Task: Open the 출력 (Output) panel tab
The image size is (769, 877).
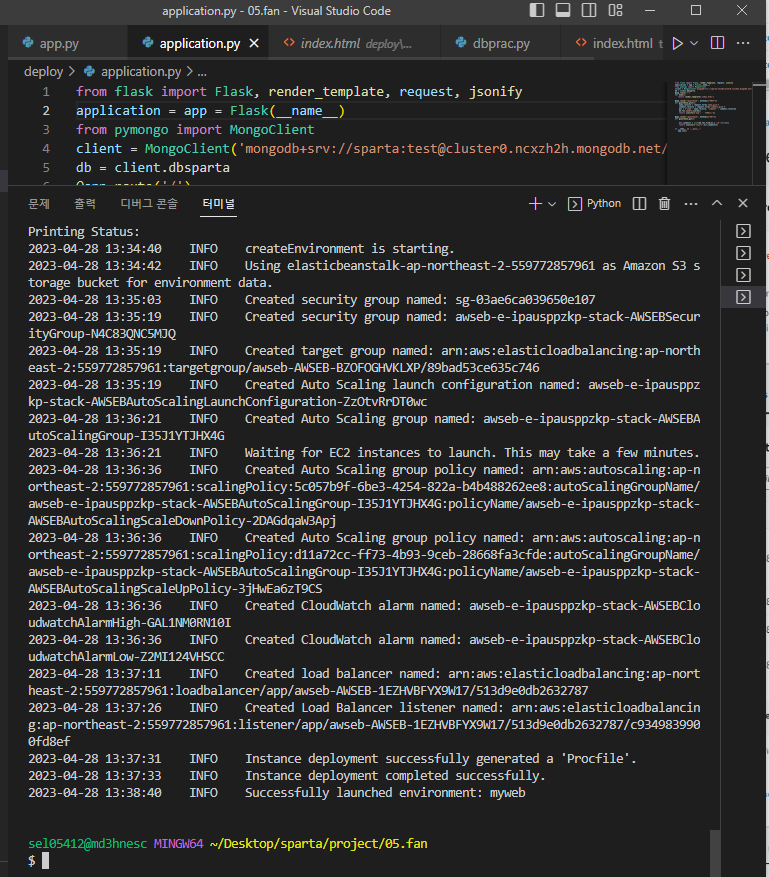Action: tap(85, 204)
